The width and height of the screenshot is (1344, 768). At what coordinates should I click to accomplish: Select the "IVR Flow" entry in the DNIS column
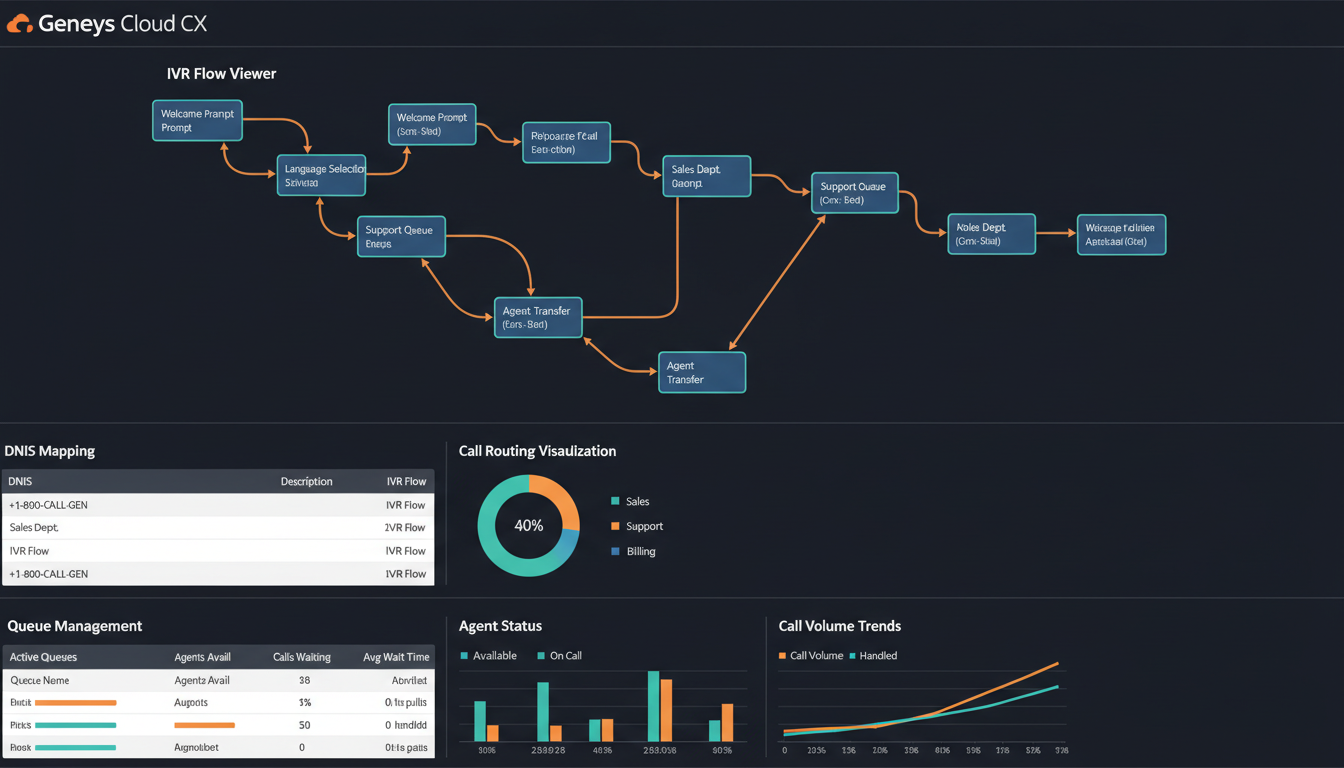coord(29,551)
